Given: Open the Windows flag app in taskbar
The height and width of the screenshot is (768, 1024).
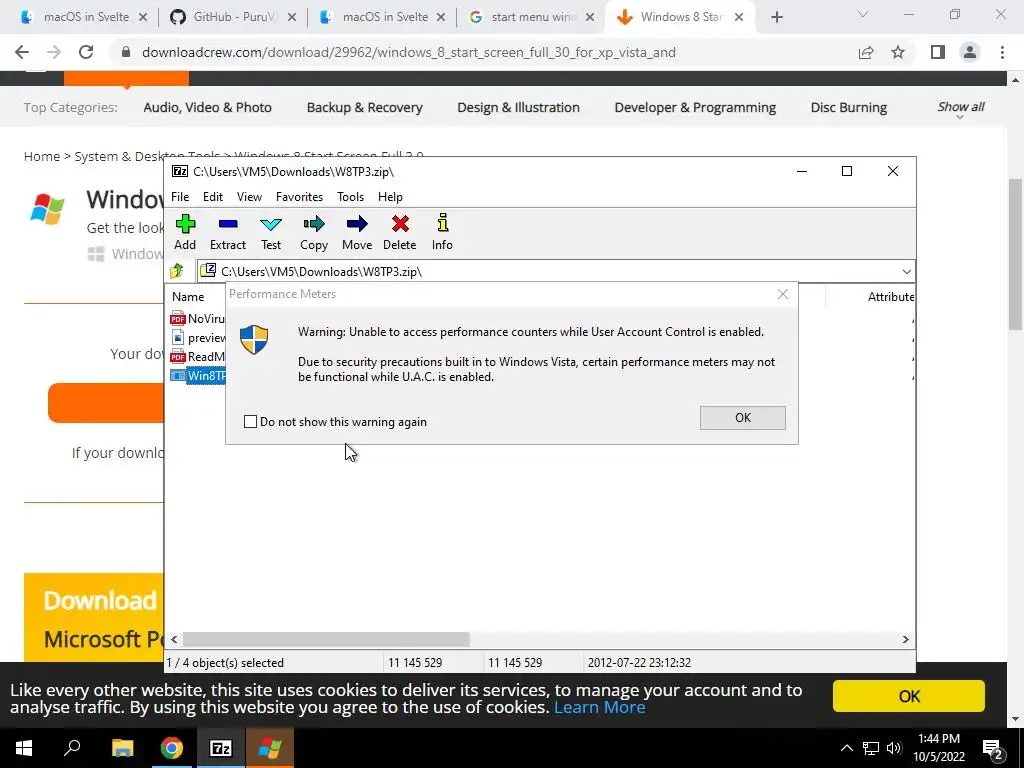Looking at the screenshot, I should click(x=270, y=748).
